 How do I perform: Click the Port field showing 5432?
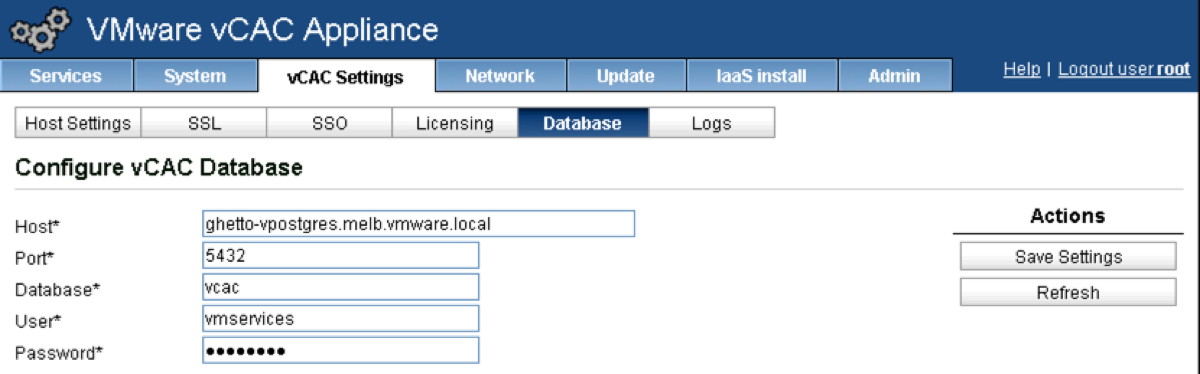tap(340, 256)
